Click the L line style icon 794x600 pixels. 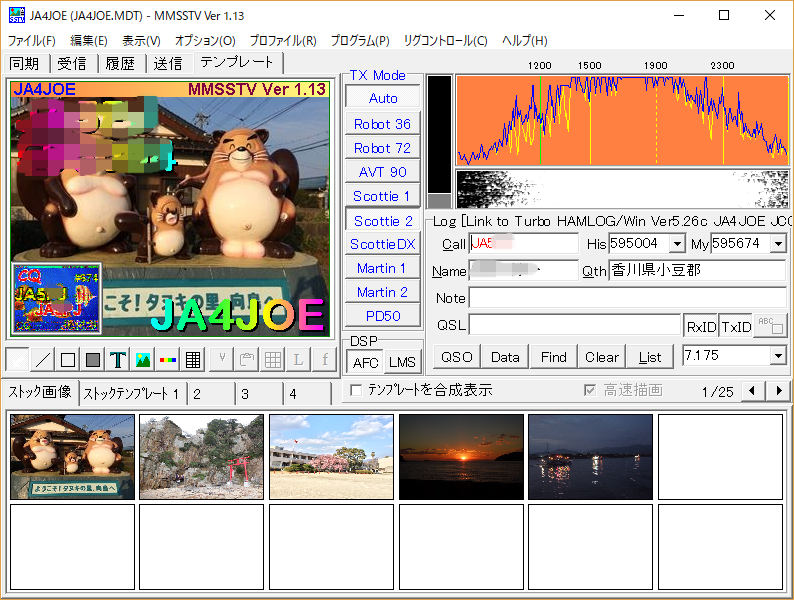tap(298, 360)
